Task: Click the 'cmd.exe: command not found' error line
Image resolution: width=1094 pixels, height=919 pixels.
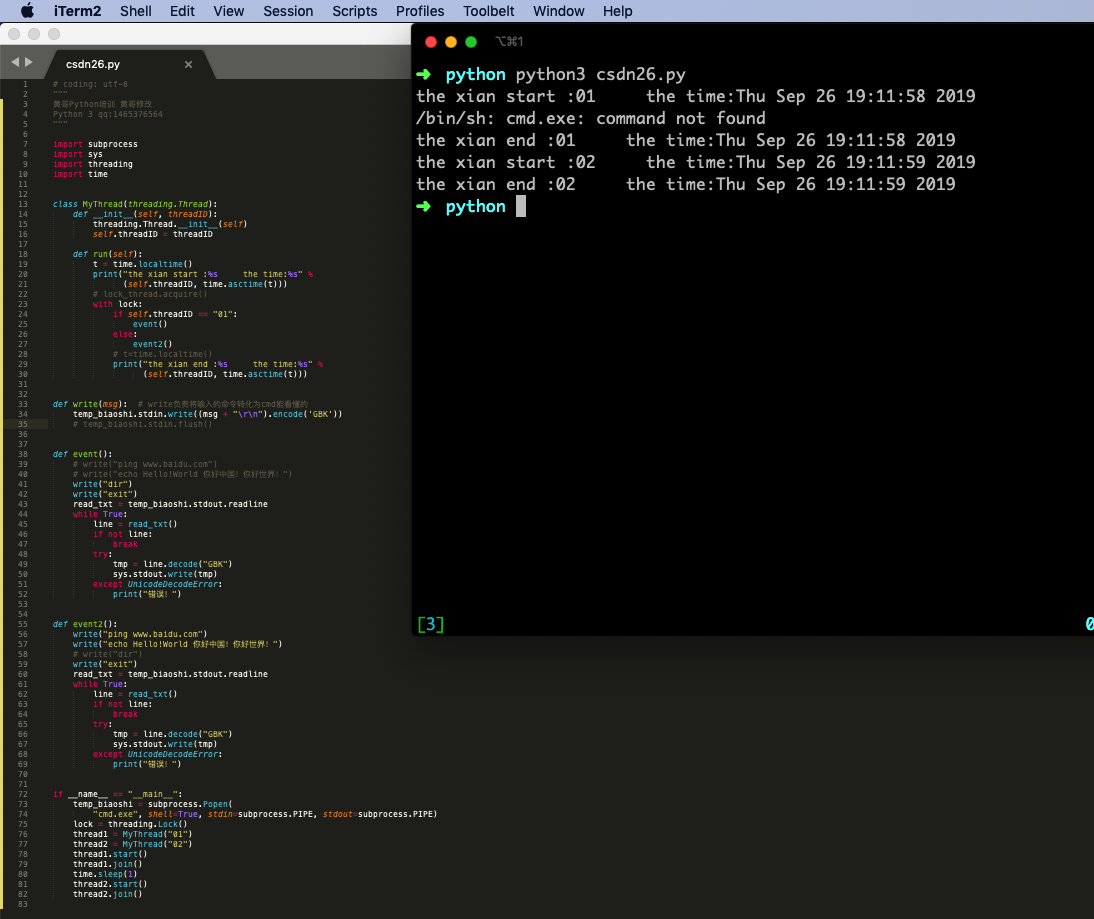Action: [x=591, y=118]
